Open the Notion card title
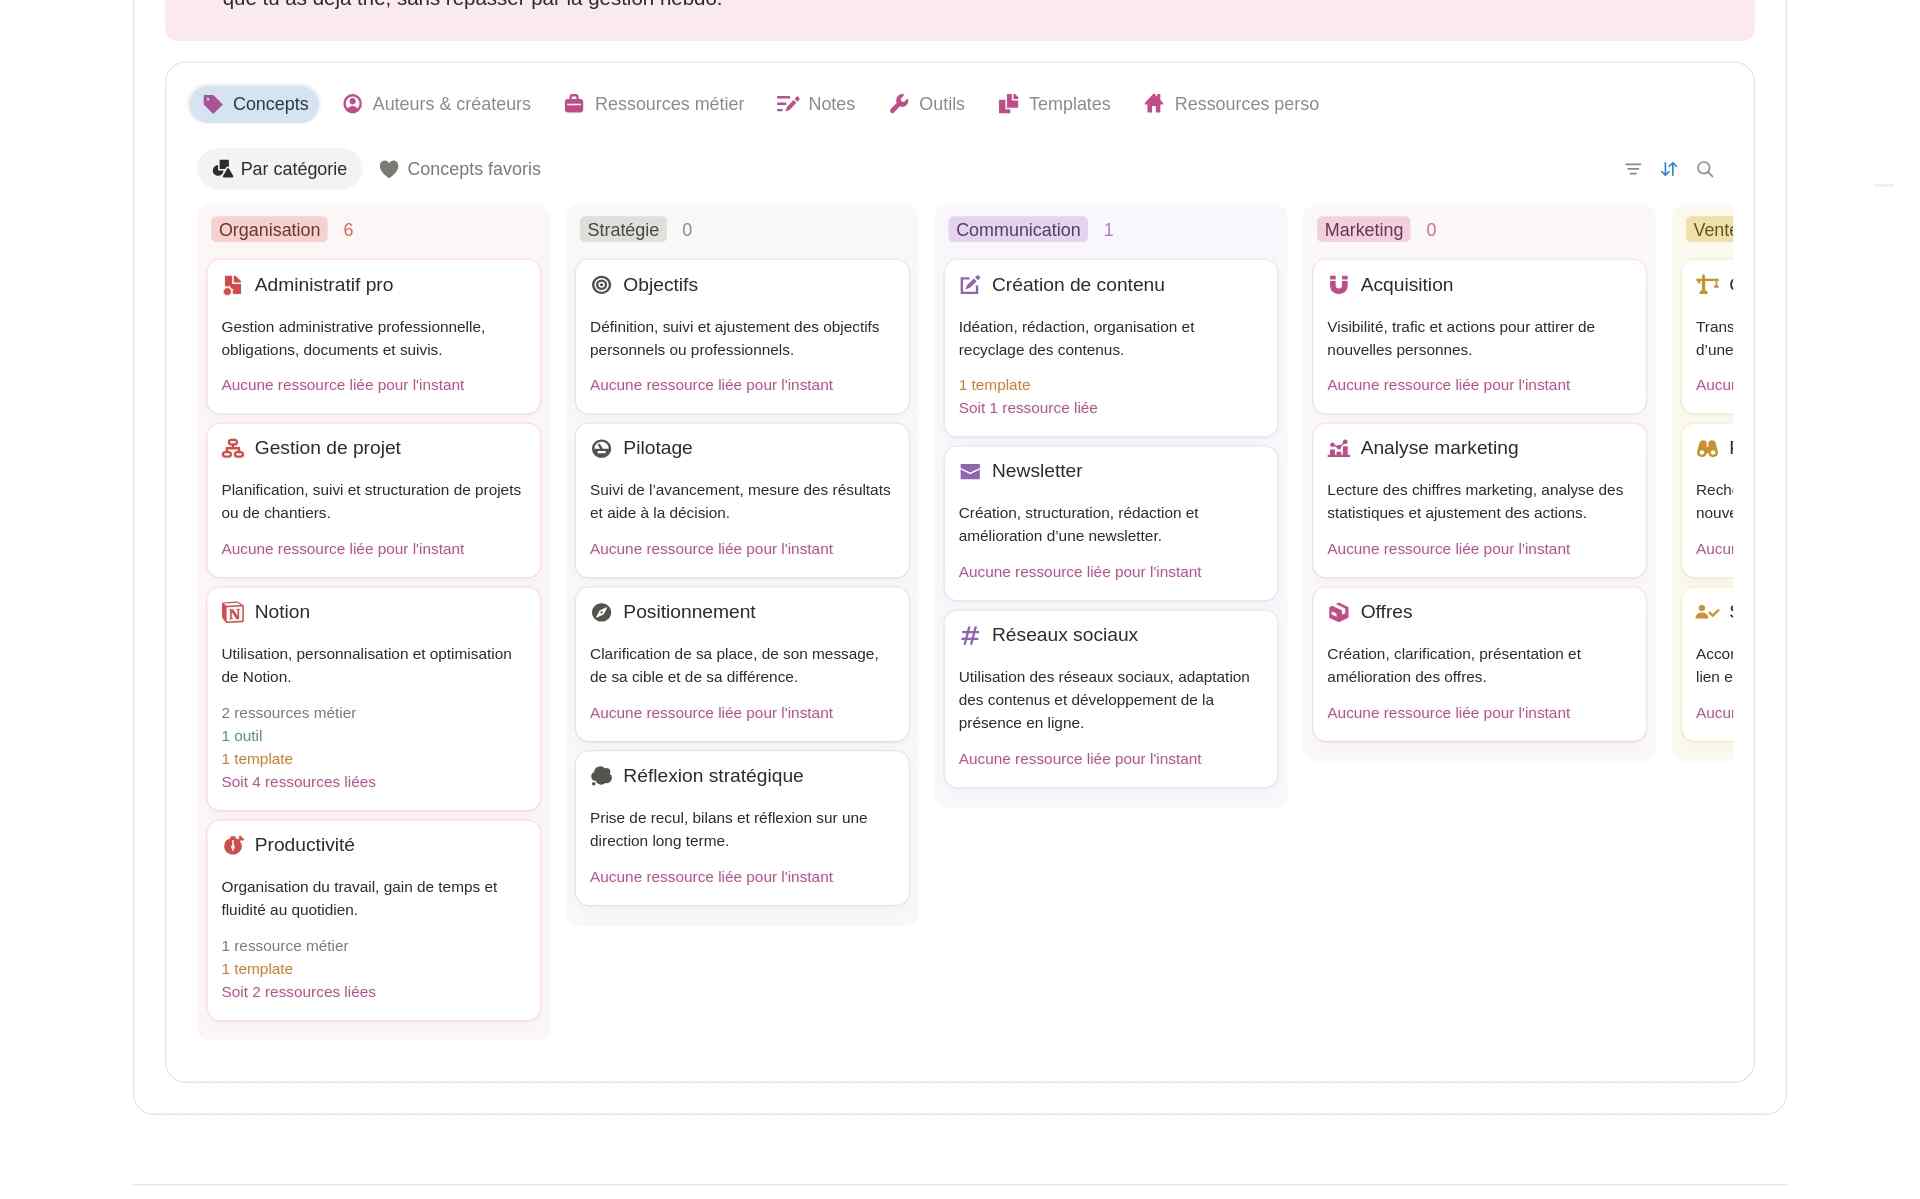Screen dimensions: 1920x1199 [x=282, y=612]
